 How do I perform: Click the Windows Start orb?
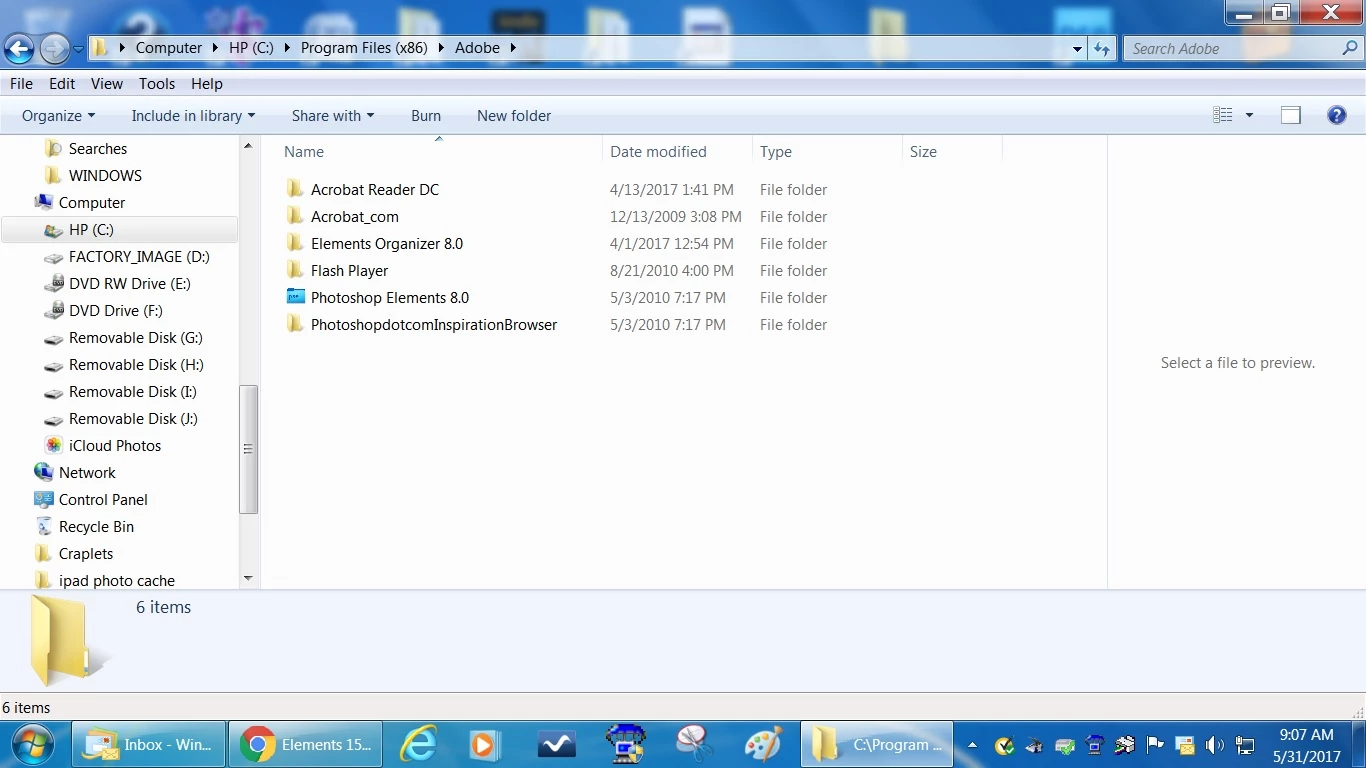tap(31, 745)
